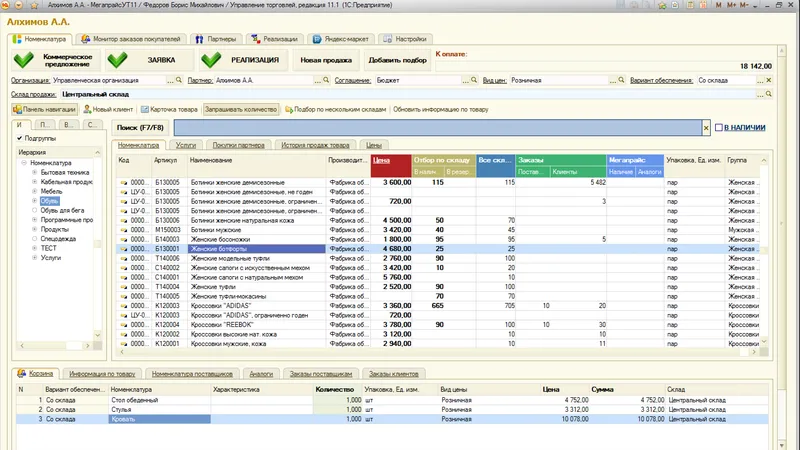This screenshot has height=450, width=800.
Task: Toggle Подгруппы checkbox
Action: click(x=19, y=138)
